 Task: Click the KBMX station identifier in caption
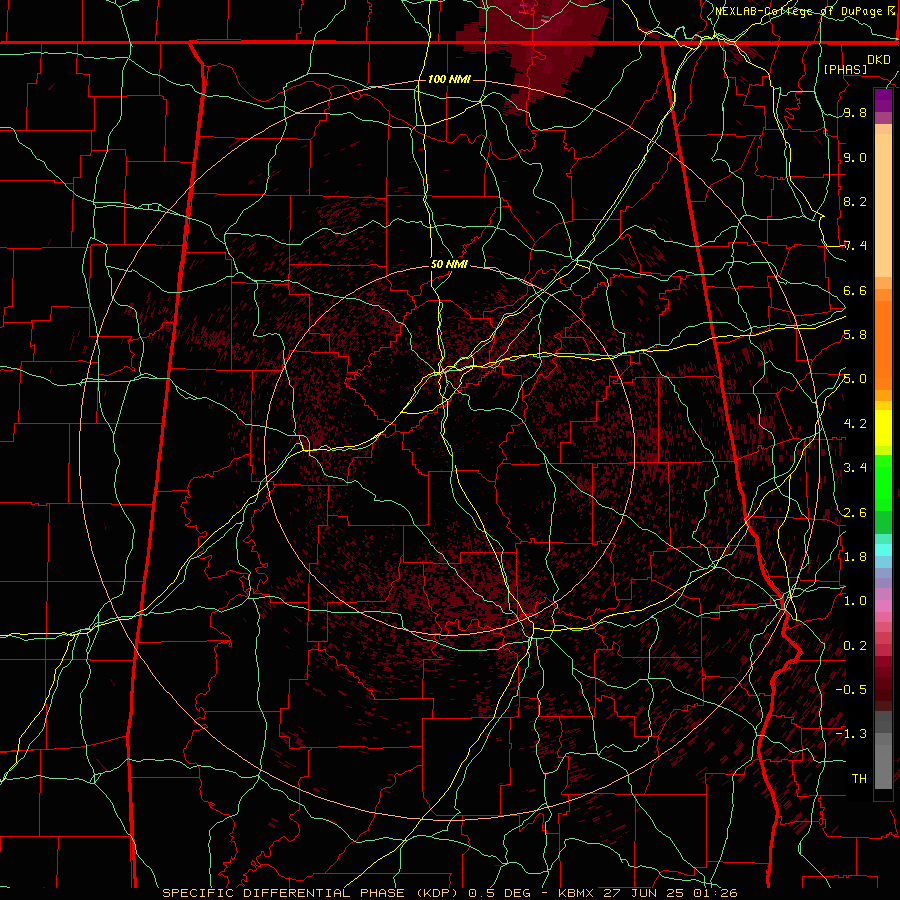click(x=575, y=893)
